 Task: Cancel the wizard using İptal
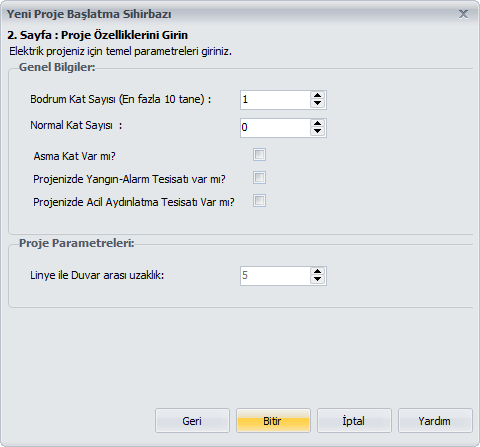(x=354, y=421)
